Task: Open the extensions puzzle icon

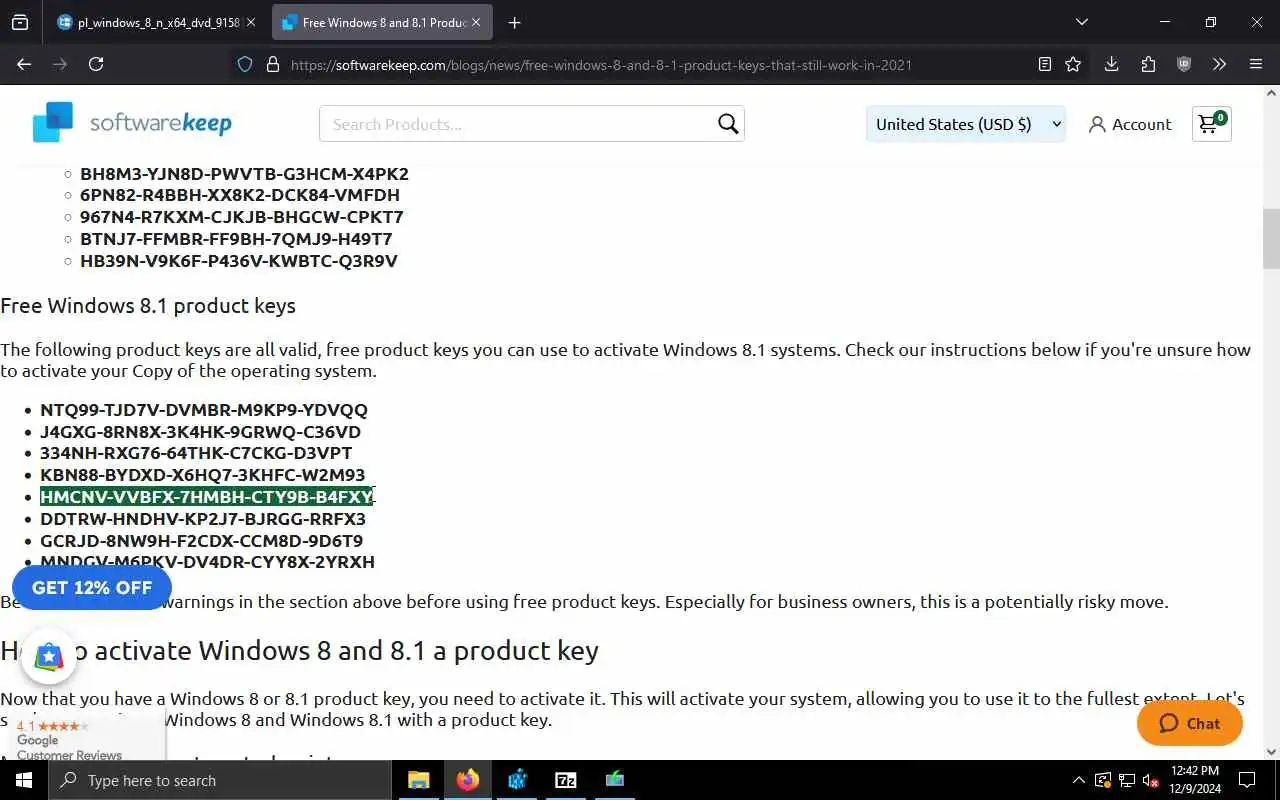Action: coord(1148,64)
